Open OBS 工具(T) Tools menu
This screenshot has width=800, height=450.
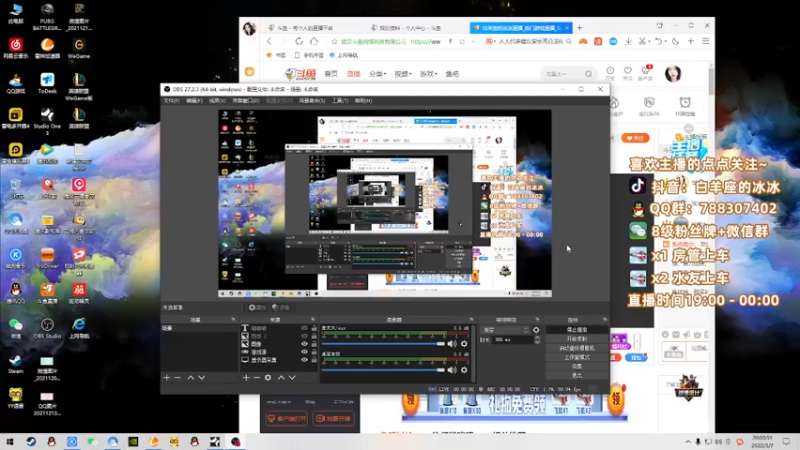(340, 101)
